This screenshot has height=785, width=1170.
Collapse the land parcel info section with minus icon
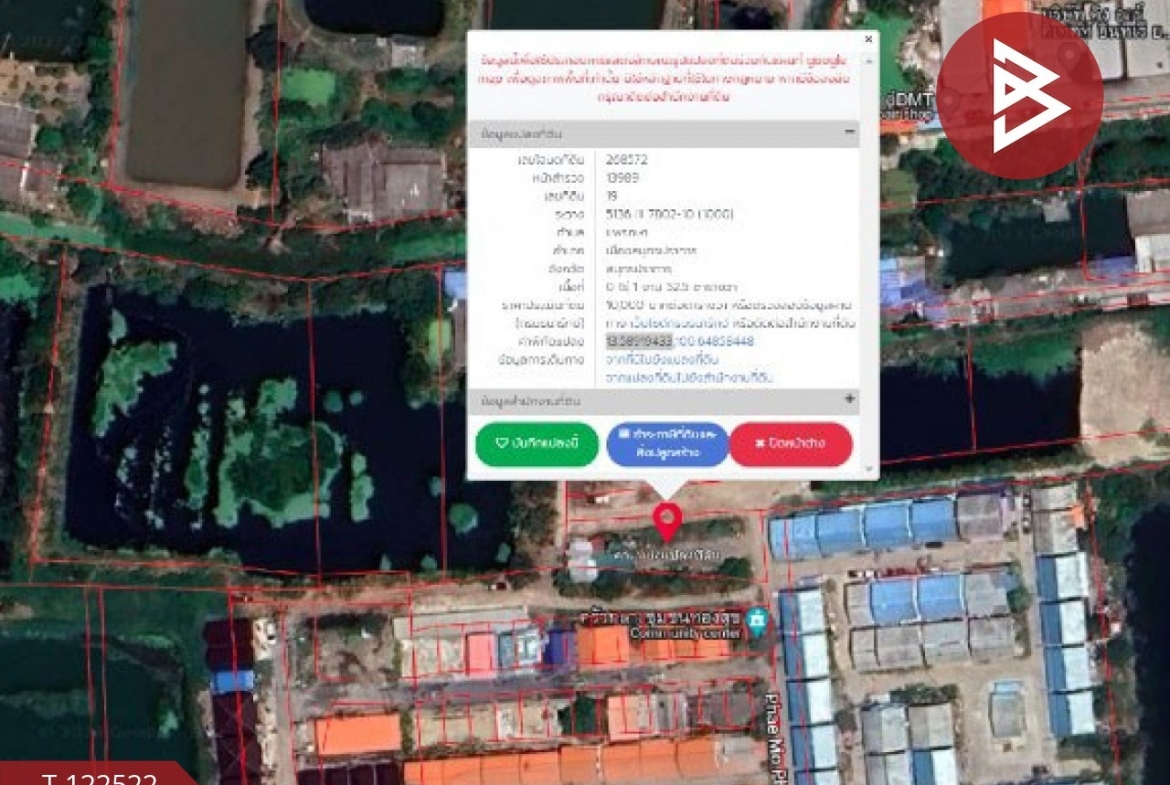tap(850, 132)
